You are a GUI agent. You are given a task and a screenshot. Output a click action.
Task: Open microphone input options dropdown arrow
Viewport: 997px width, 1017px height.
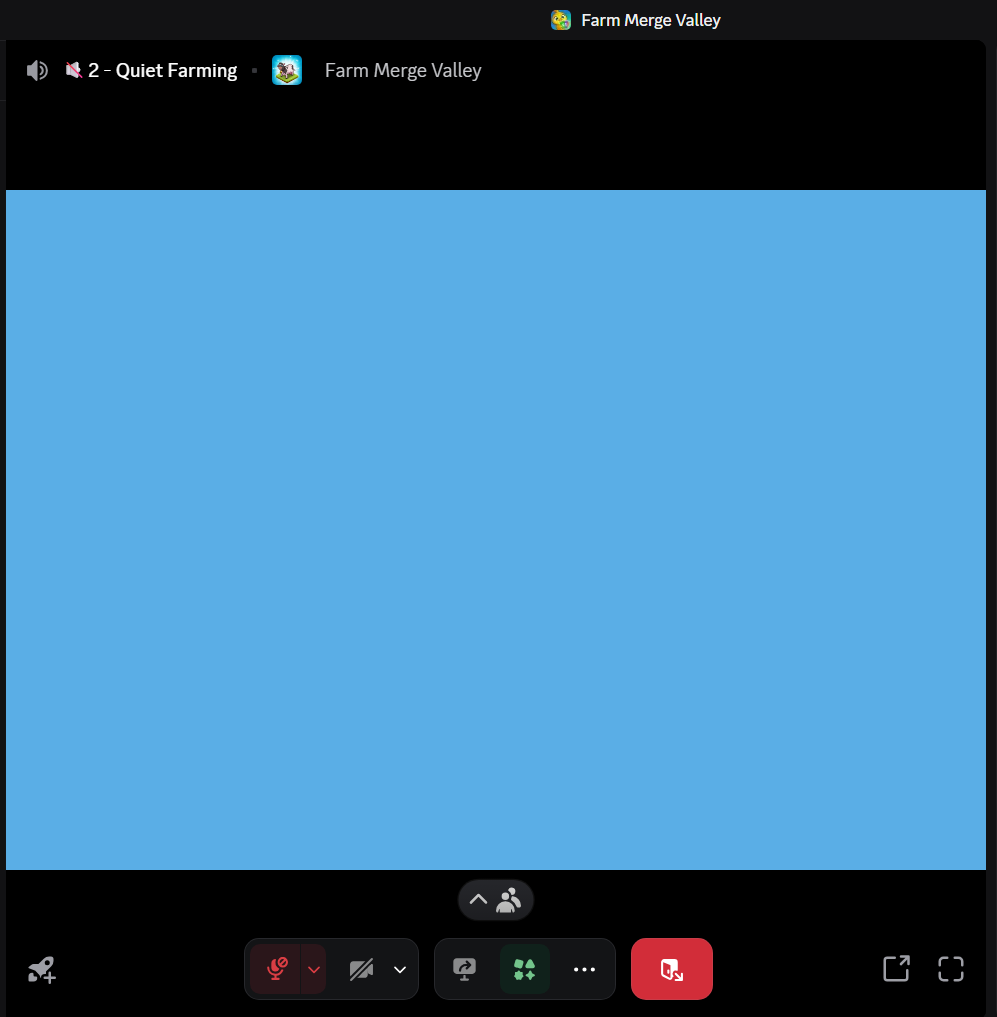[314, 969]
